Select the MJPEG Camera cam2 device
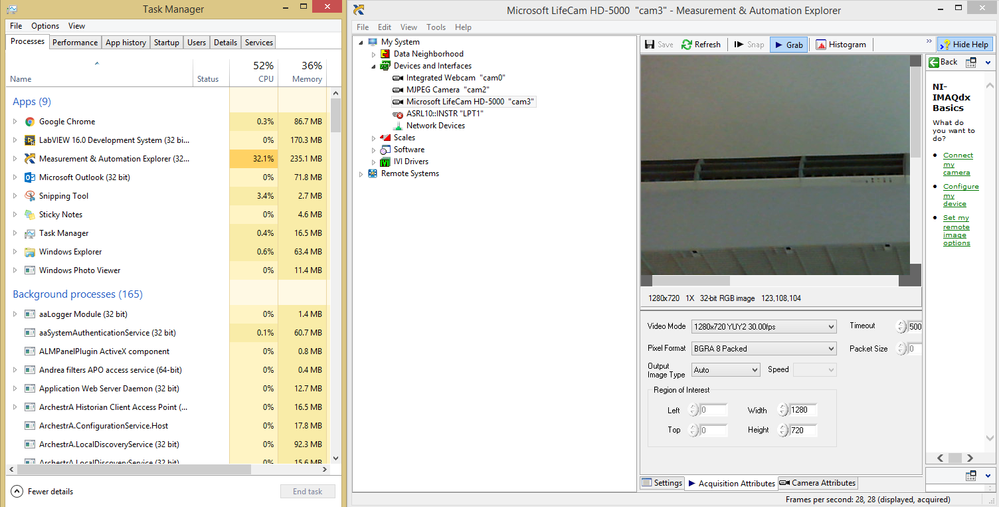 [448, 90]
